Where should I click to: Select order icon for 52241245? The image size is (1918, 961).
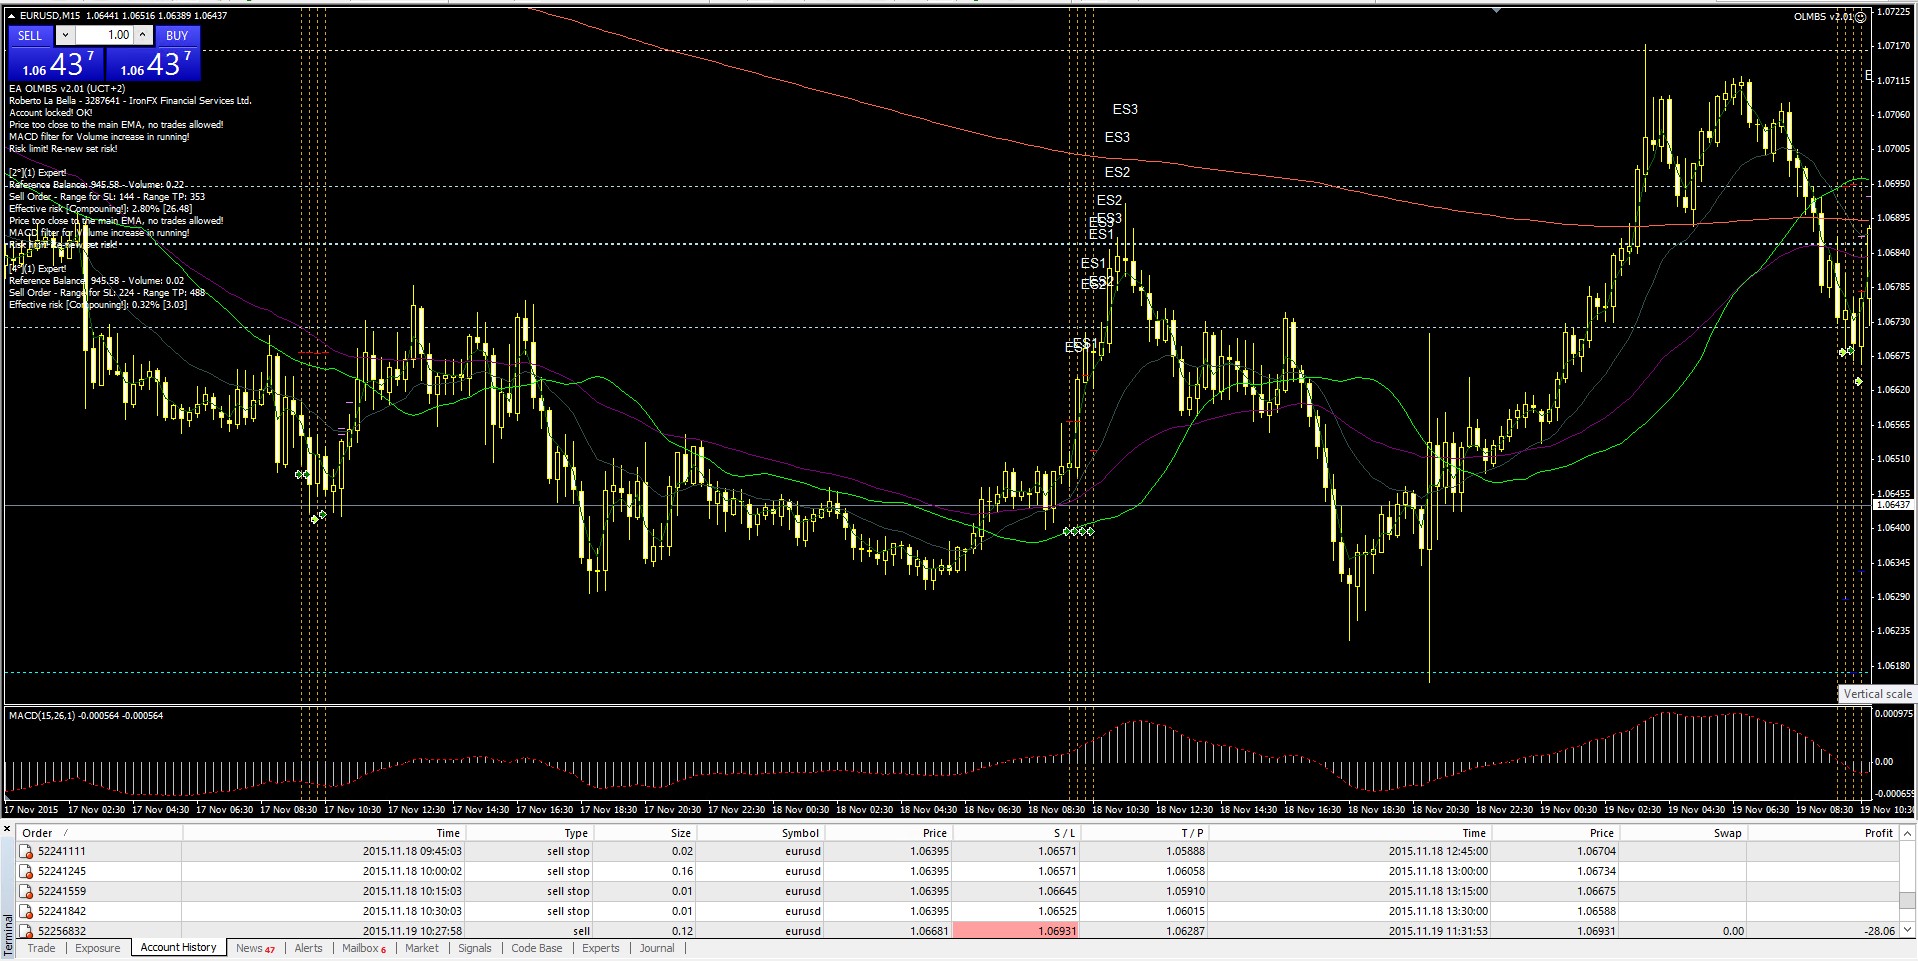click(26, 872)
